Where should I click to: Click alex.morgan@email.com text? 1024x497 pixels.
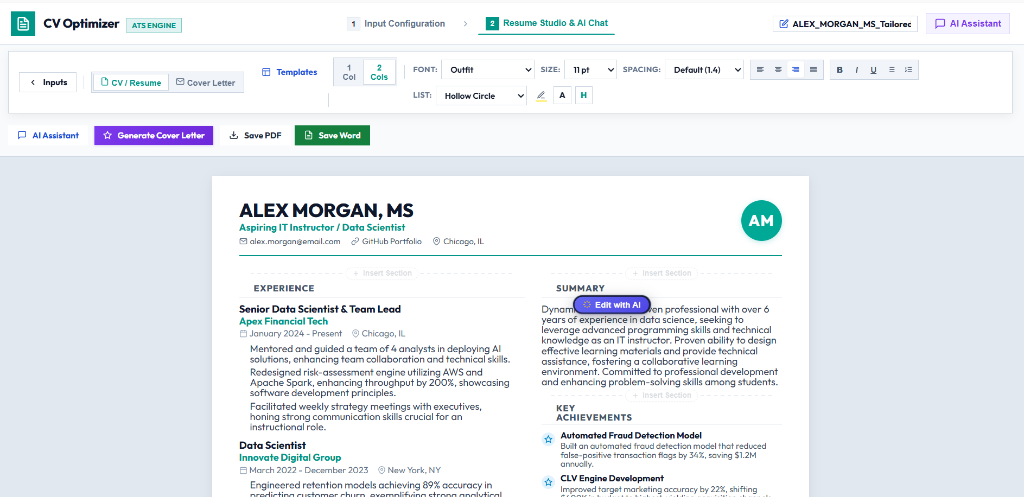click(295, 241)
